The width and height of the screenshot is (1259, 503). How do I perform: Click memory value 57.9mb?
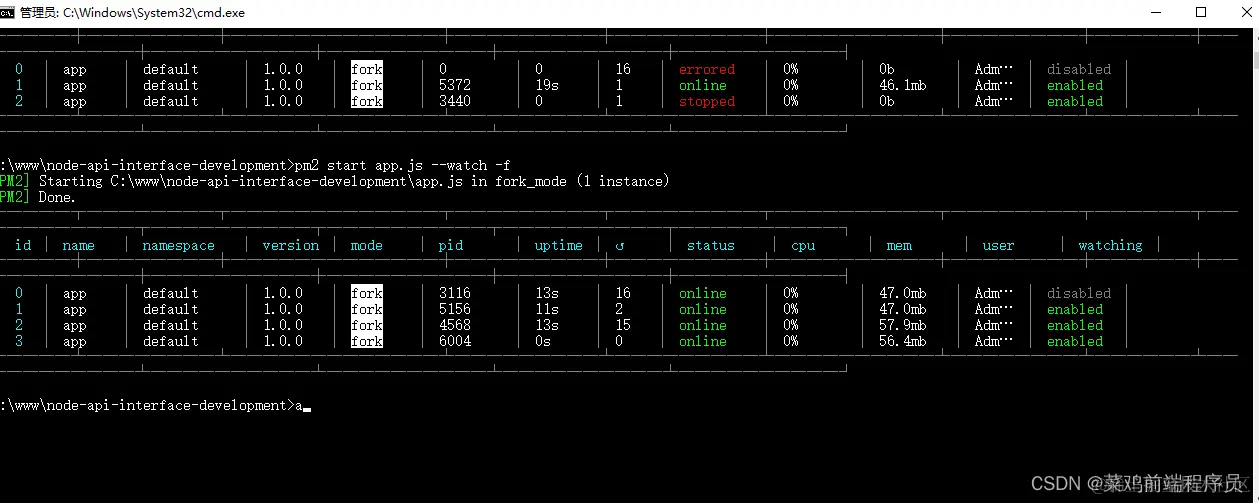(903, 325)
